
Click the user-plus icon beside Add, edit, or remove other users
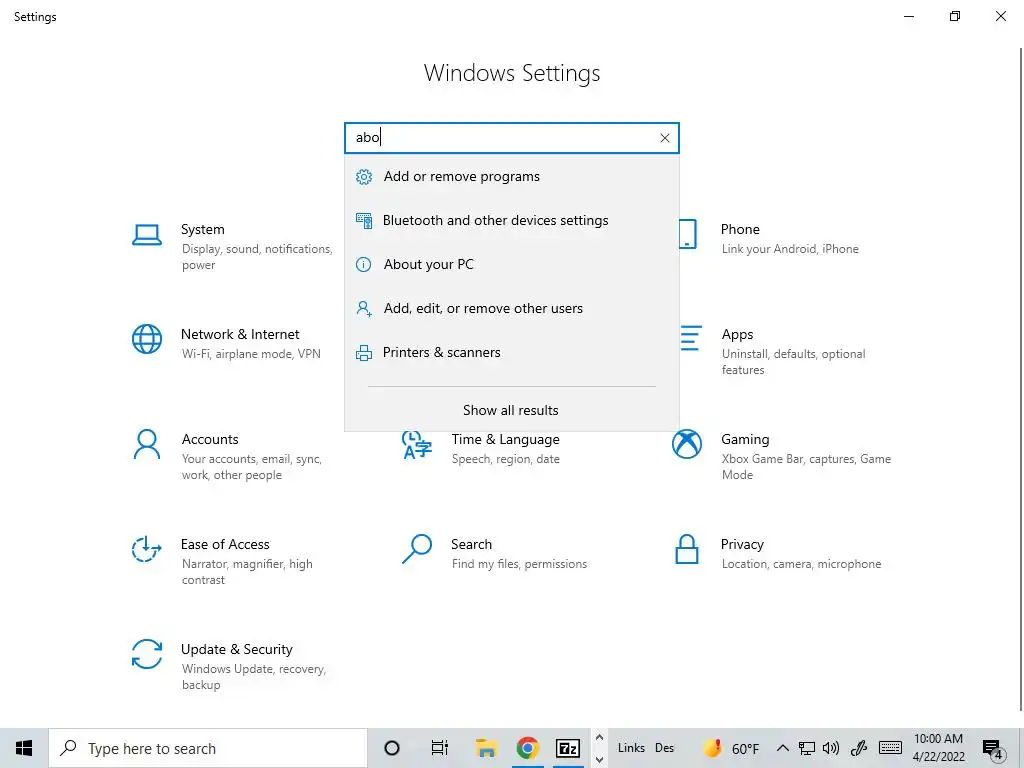(364, 308)
